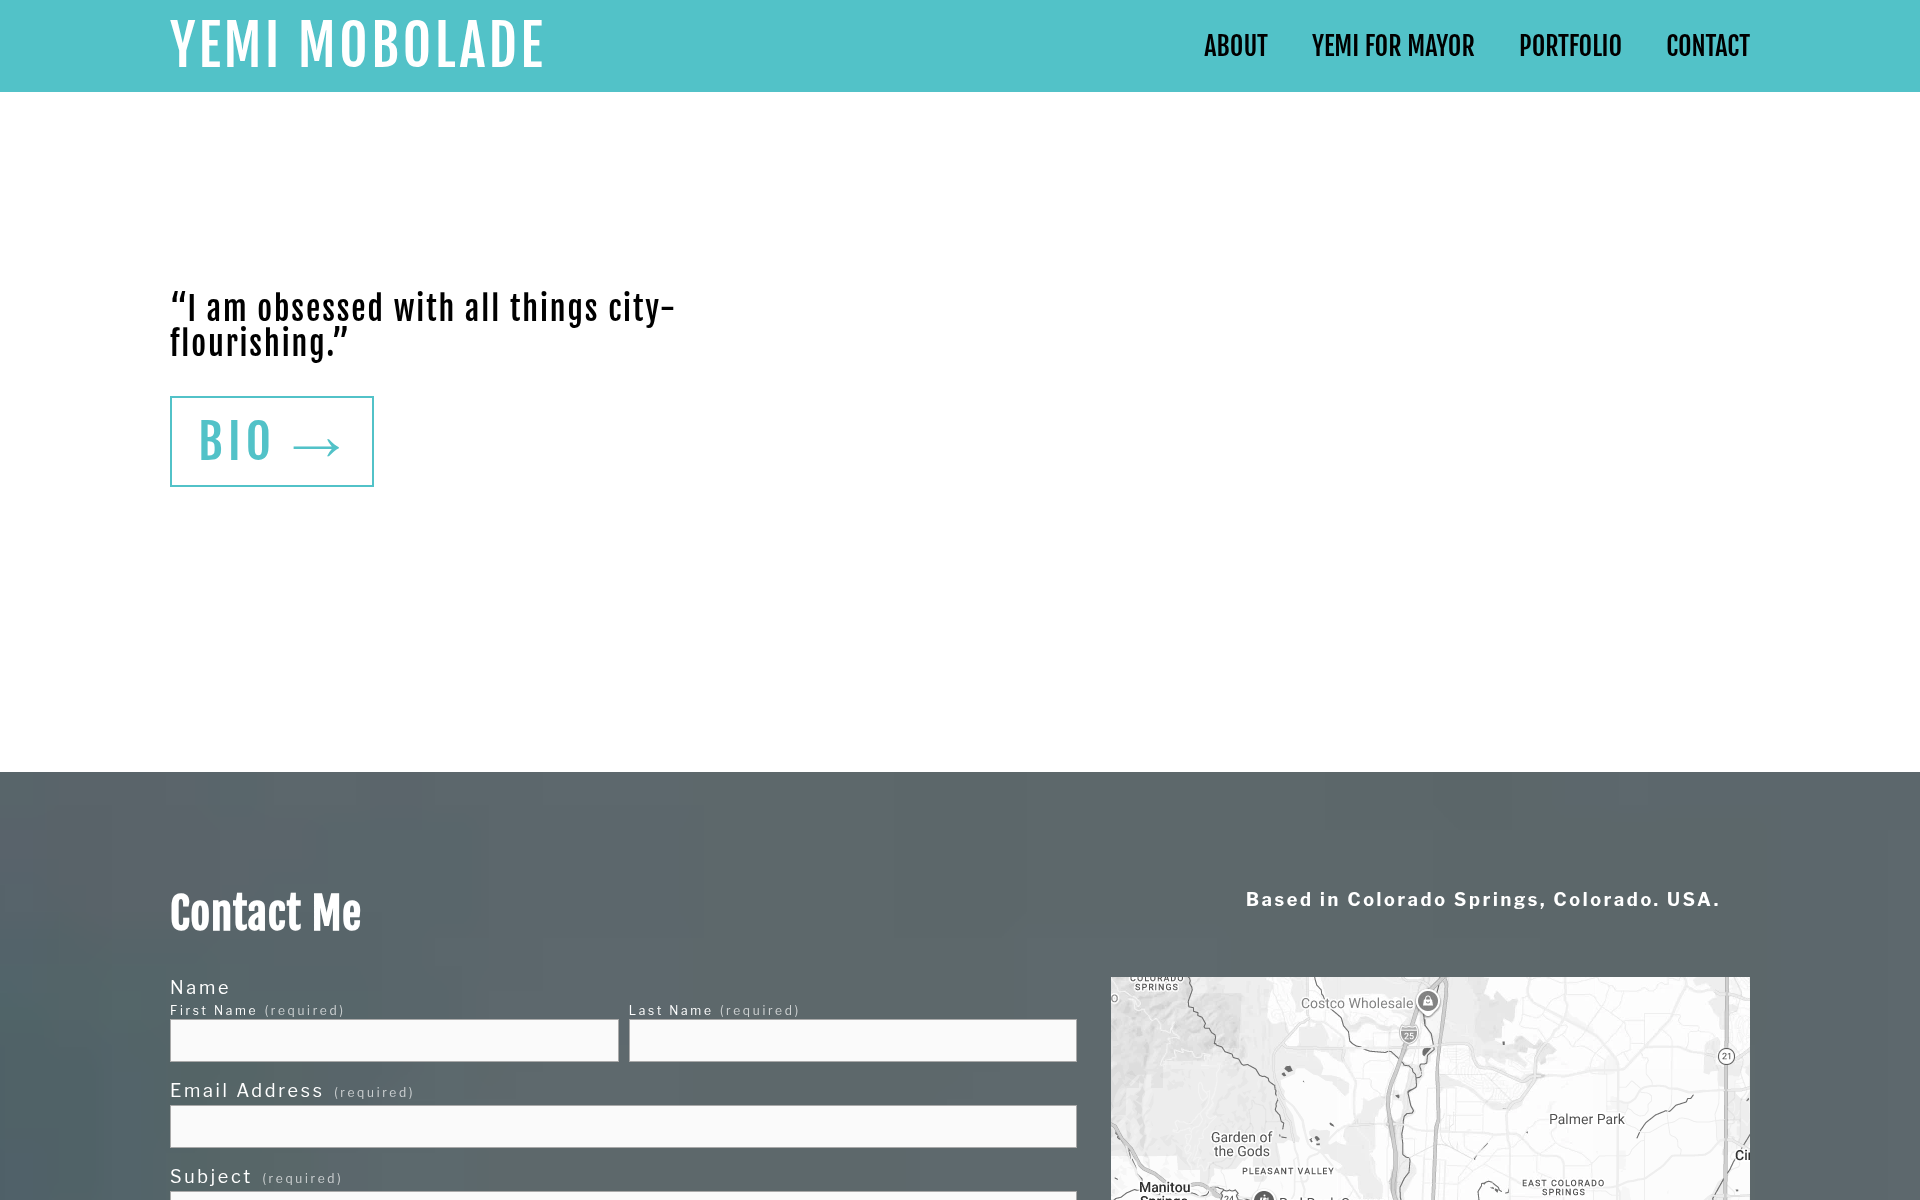Go to YEMI FOR MAYOR page
This screenshot has width=1920, height=1200.
click(1393, 46)
